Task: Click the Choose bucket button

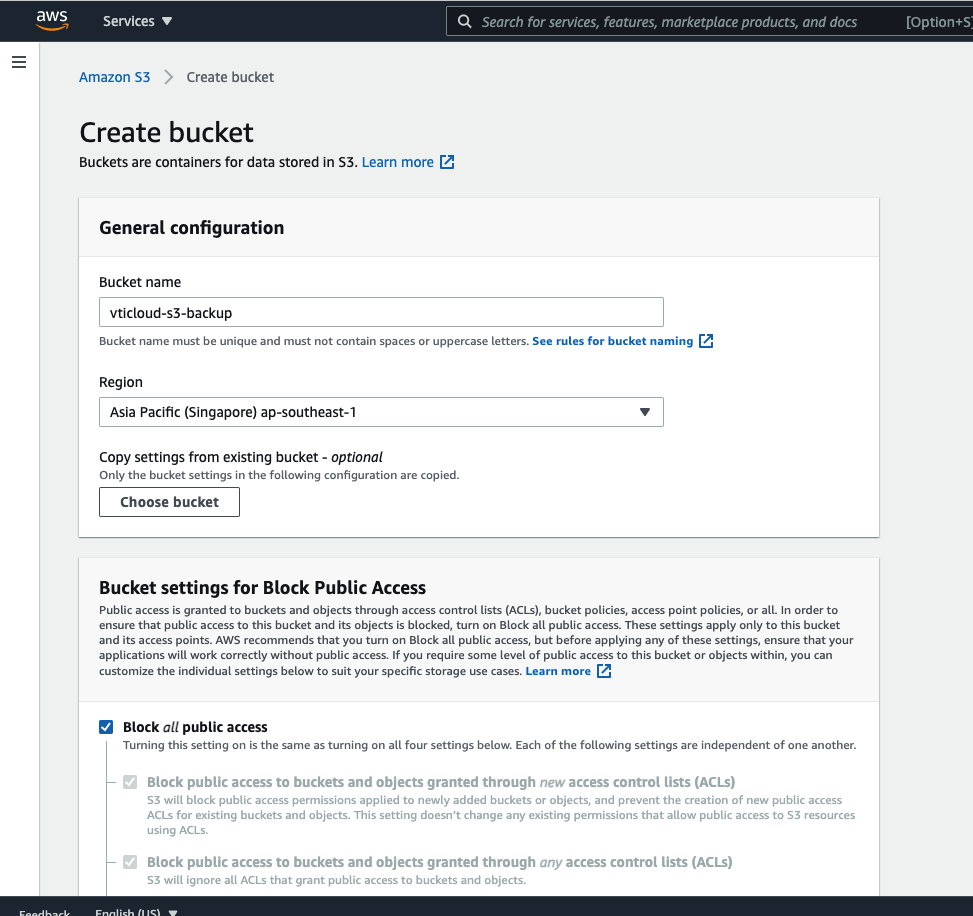Action: coord(169,502)
